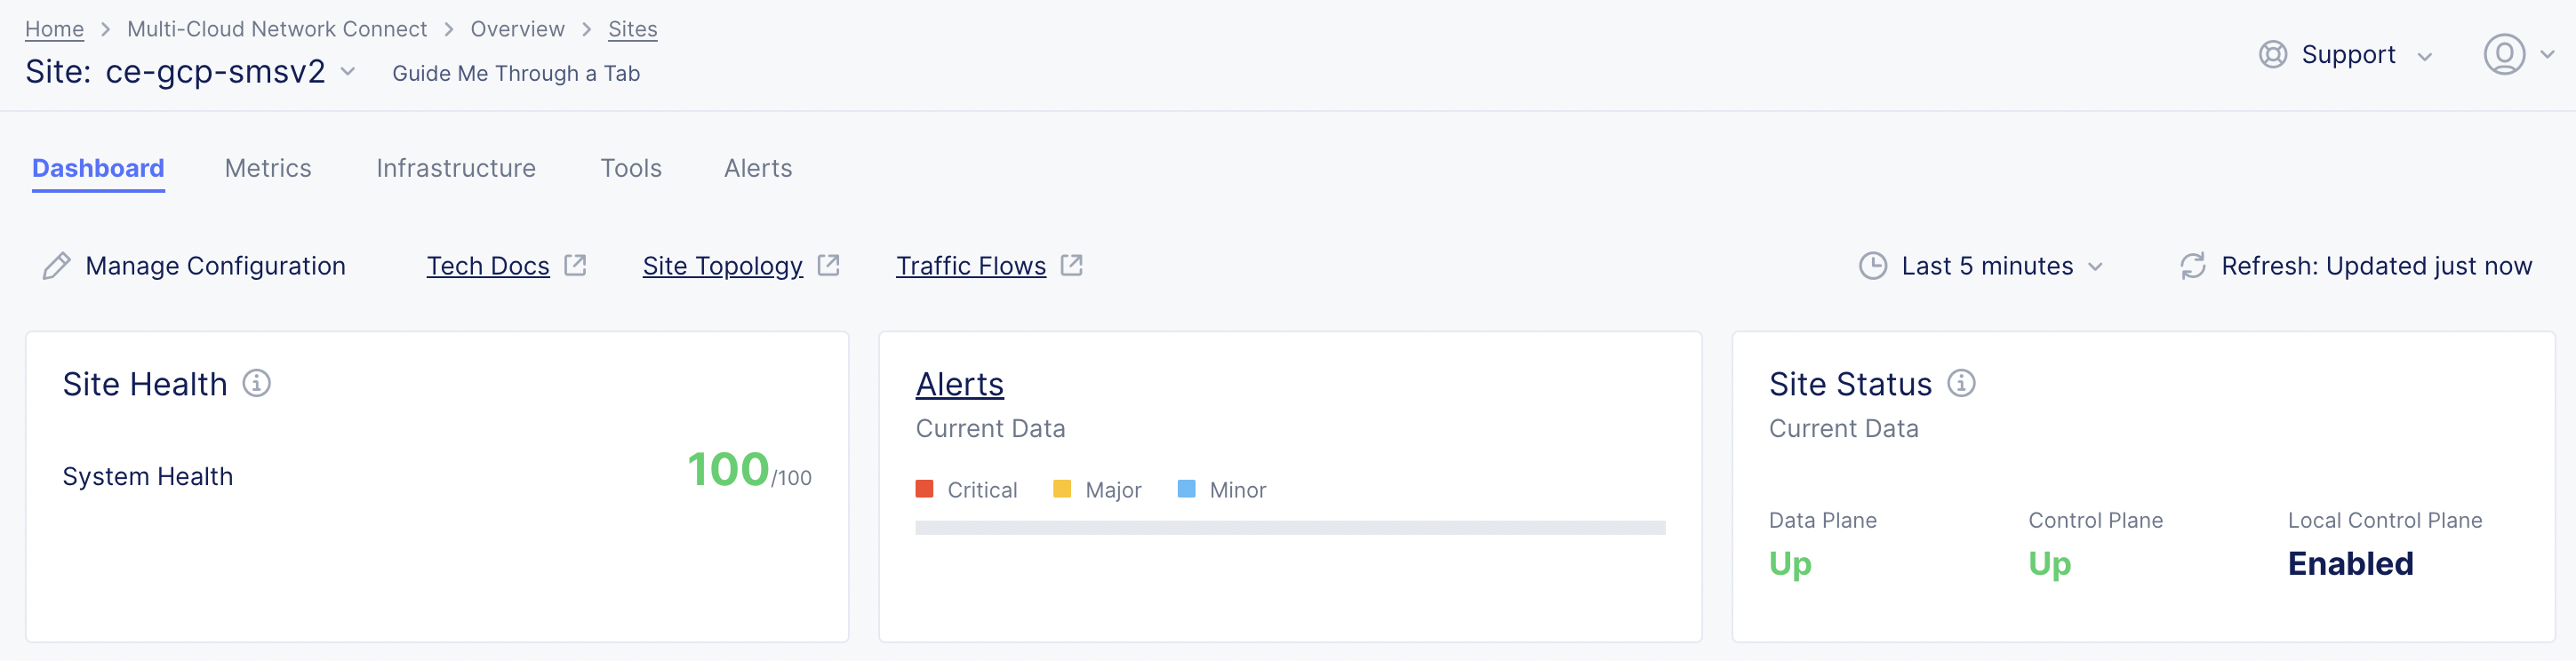Image resolution: width=2576 pixels, height=661 pixels.
Task: Open the Tools tab
Action: (x=630, y=168)
